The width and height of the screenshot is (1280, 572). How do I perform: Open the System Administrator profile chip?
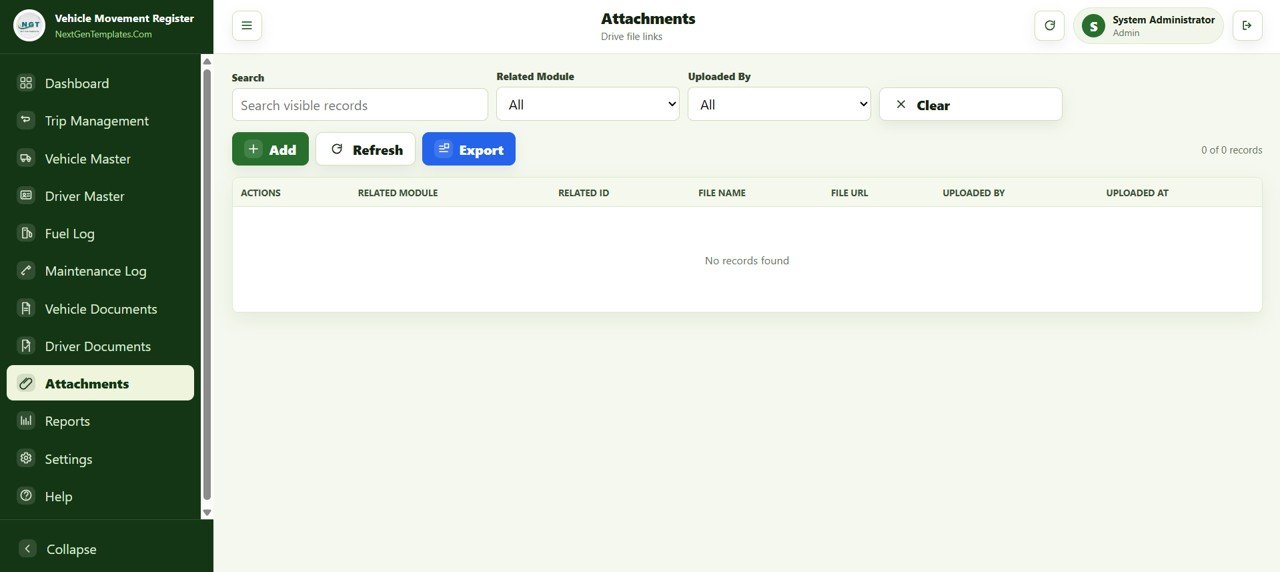click(1148, 26)
